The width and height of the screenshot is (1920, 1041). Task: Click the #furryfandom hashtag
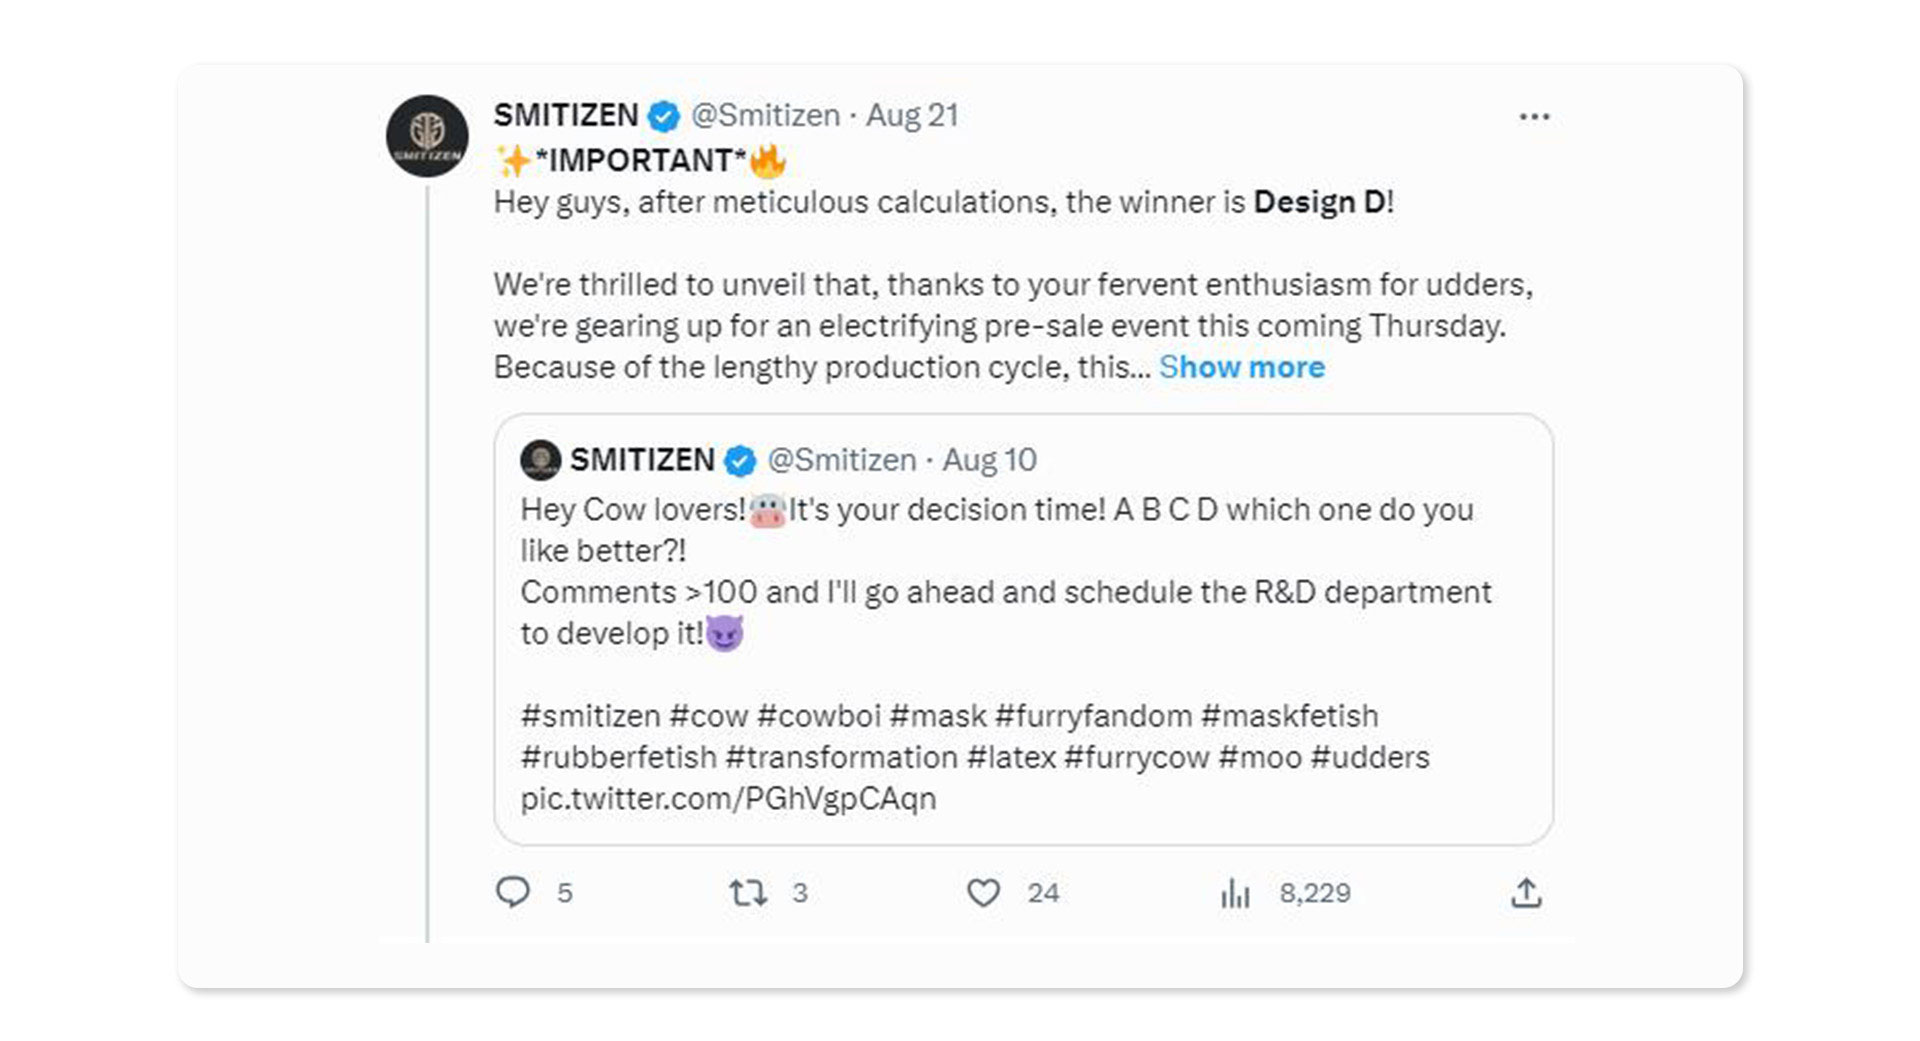[x=1093, y=716]
